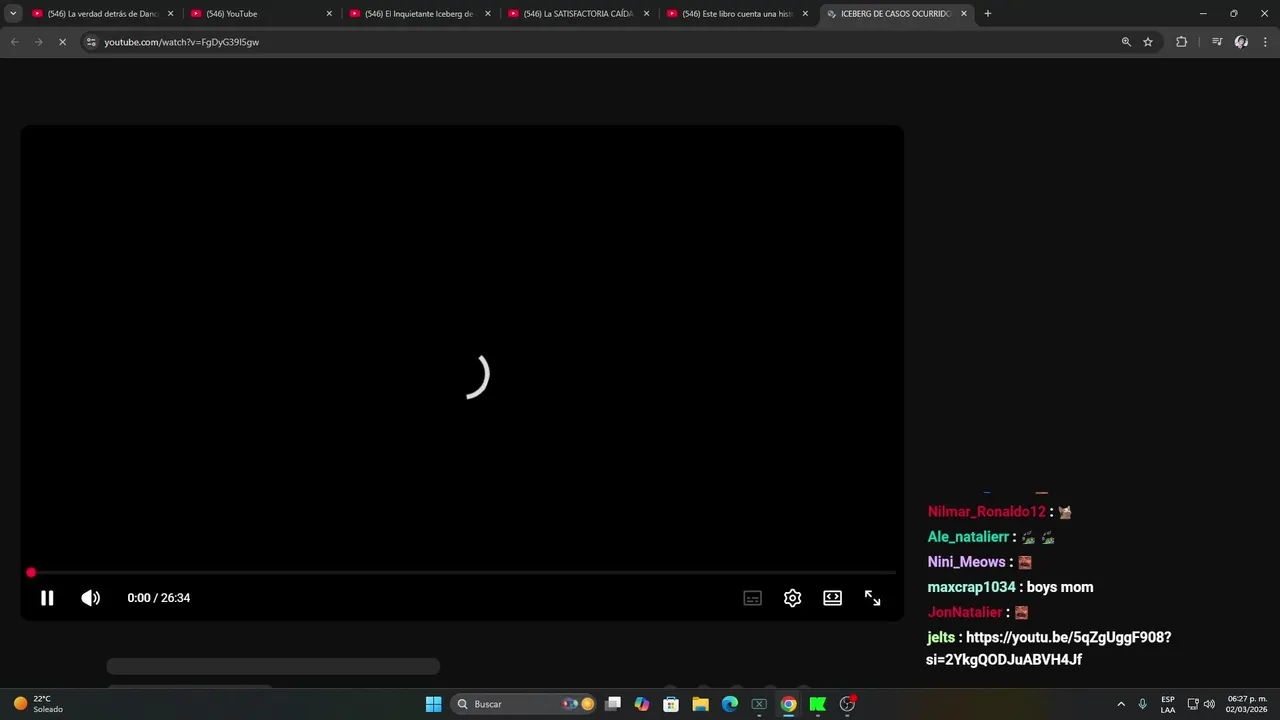Click username JonNatalier in chat
The width and height of the screenshot is (1280, 720).
(965, 612)
